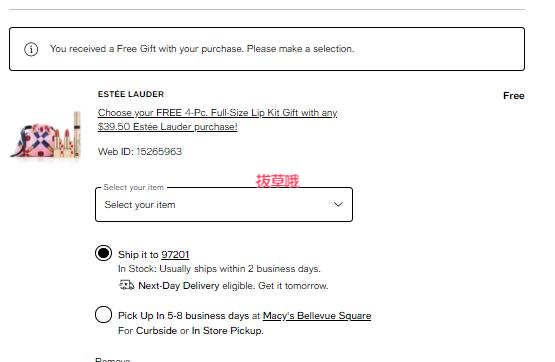The height and width of the screenshot is (362, 555).
Task: Click the 'Ship it to' label text
Action: coord(138,255)
